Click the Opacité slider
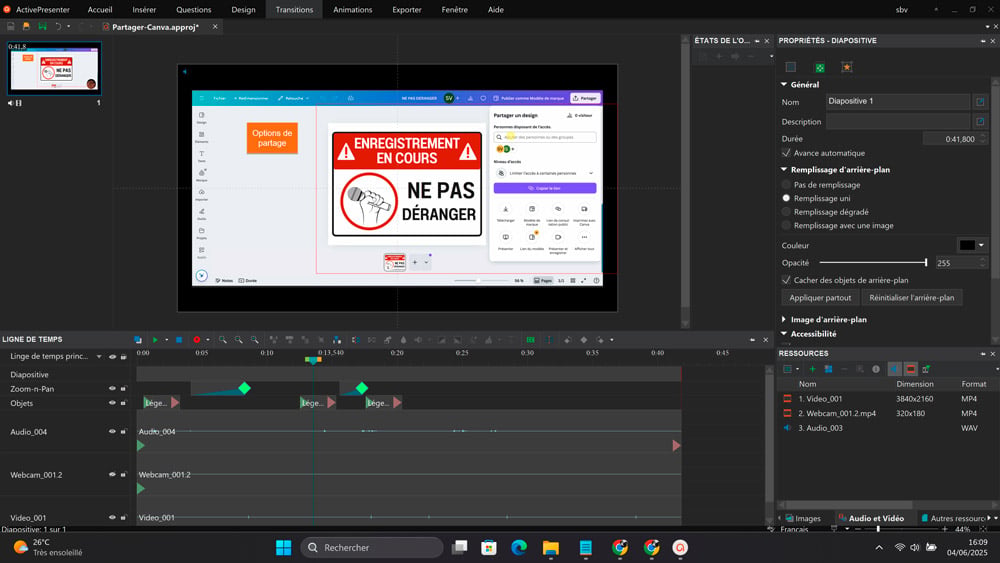1000x563 pixels. (x=872, y=263)
